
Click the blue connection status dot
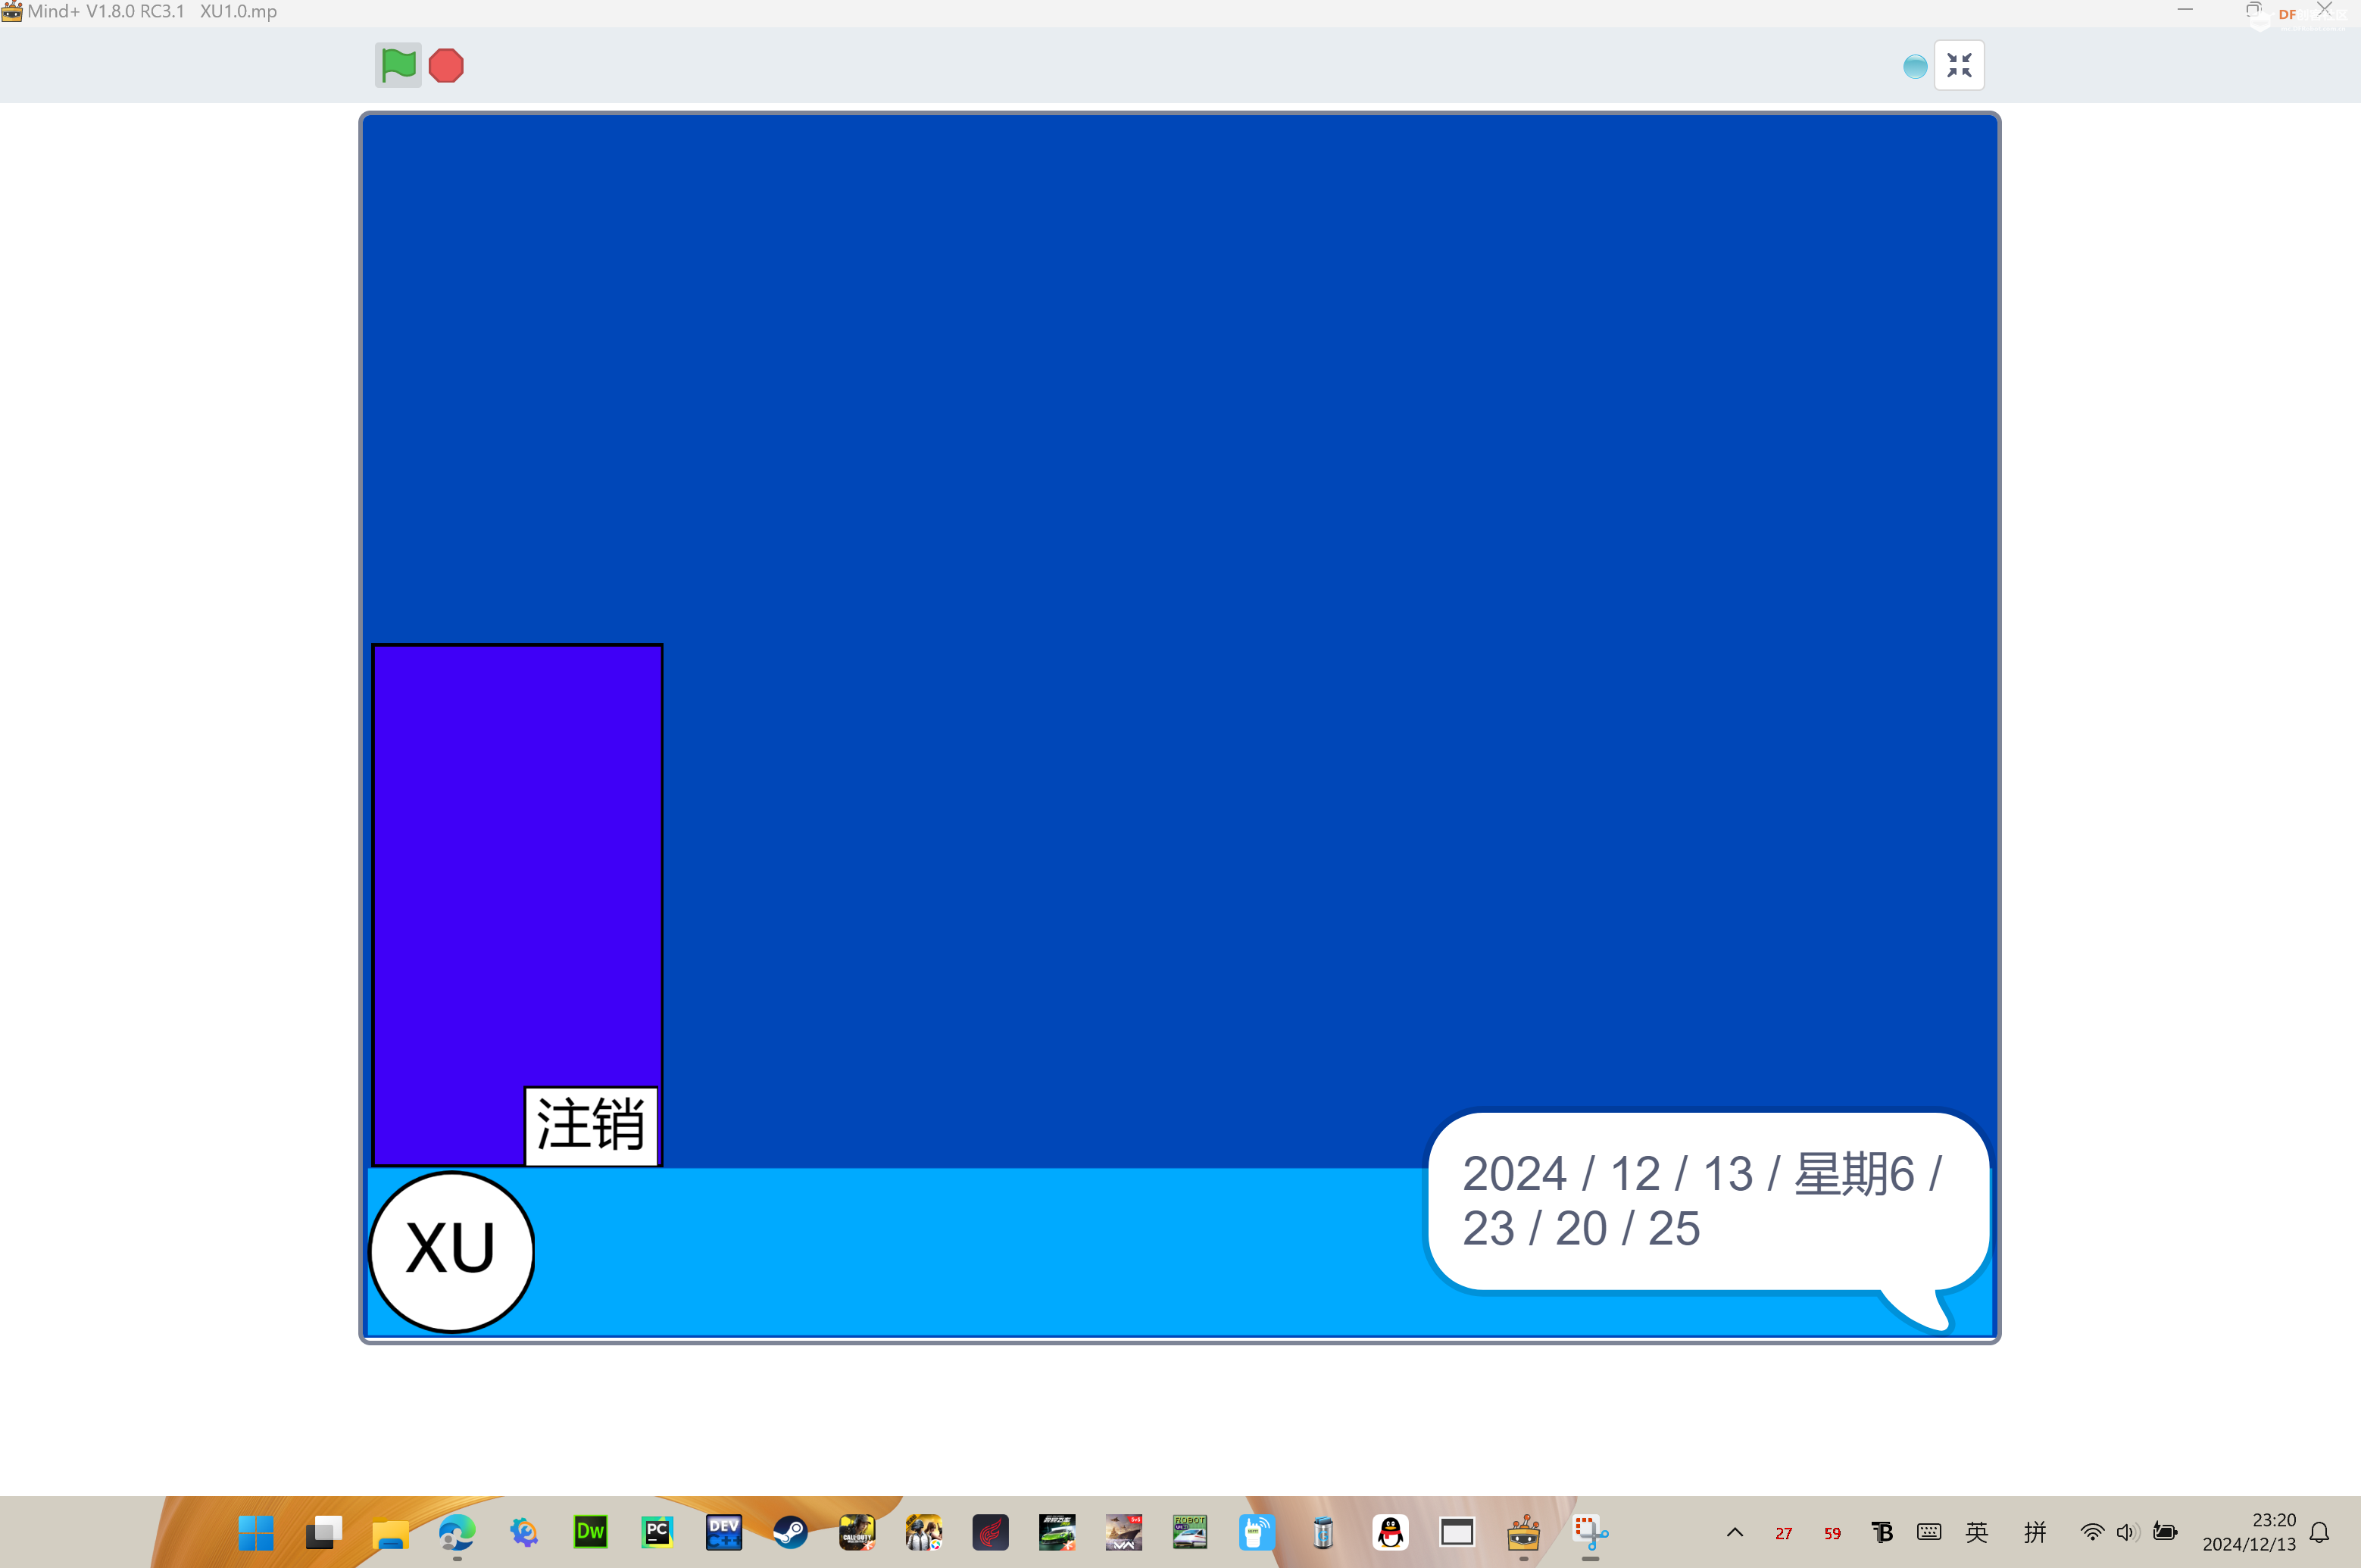pyautogui.click(x=1915, y=67)
